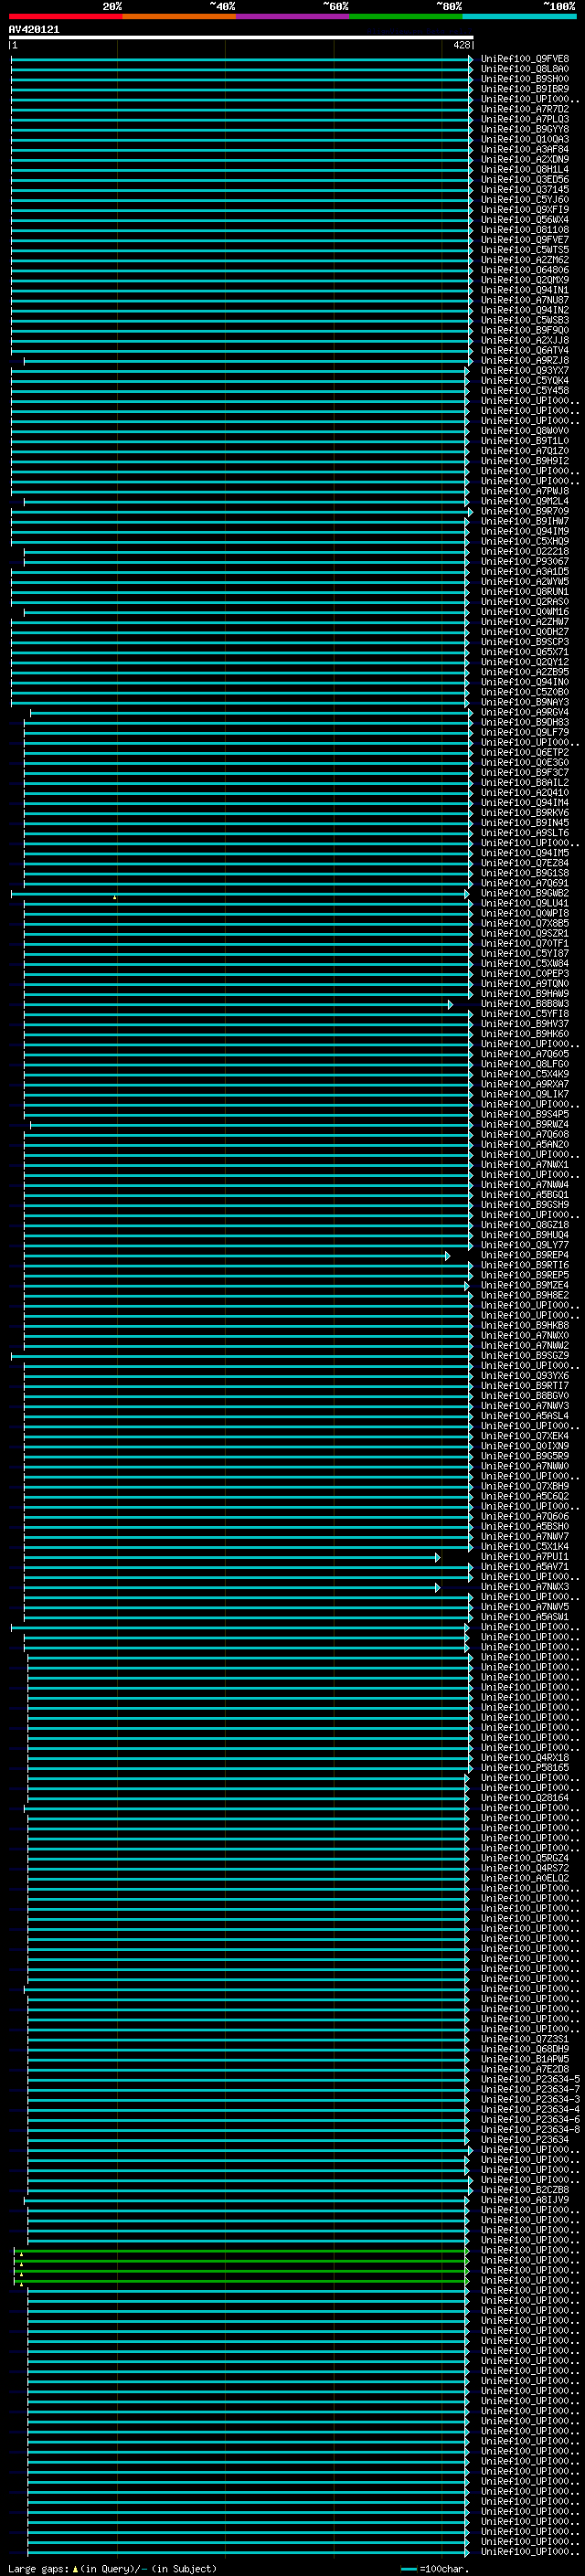This screenshot has width=585, height=2576.
Task: Click hit label UniRef100_Q8RUN1
Action: 525,592
